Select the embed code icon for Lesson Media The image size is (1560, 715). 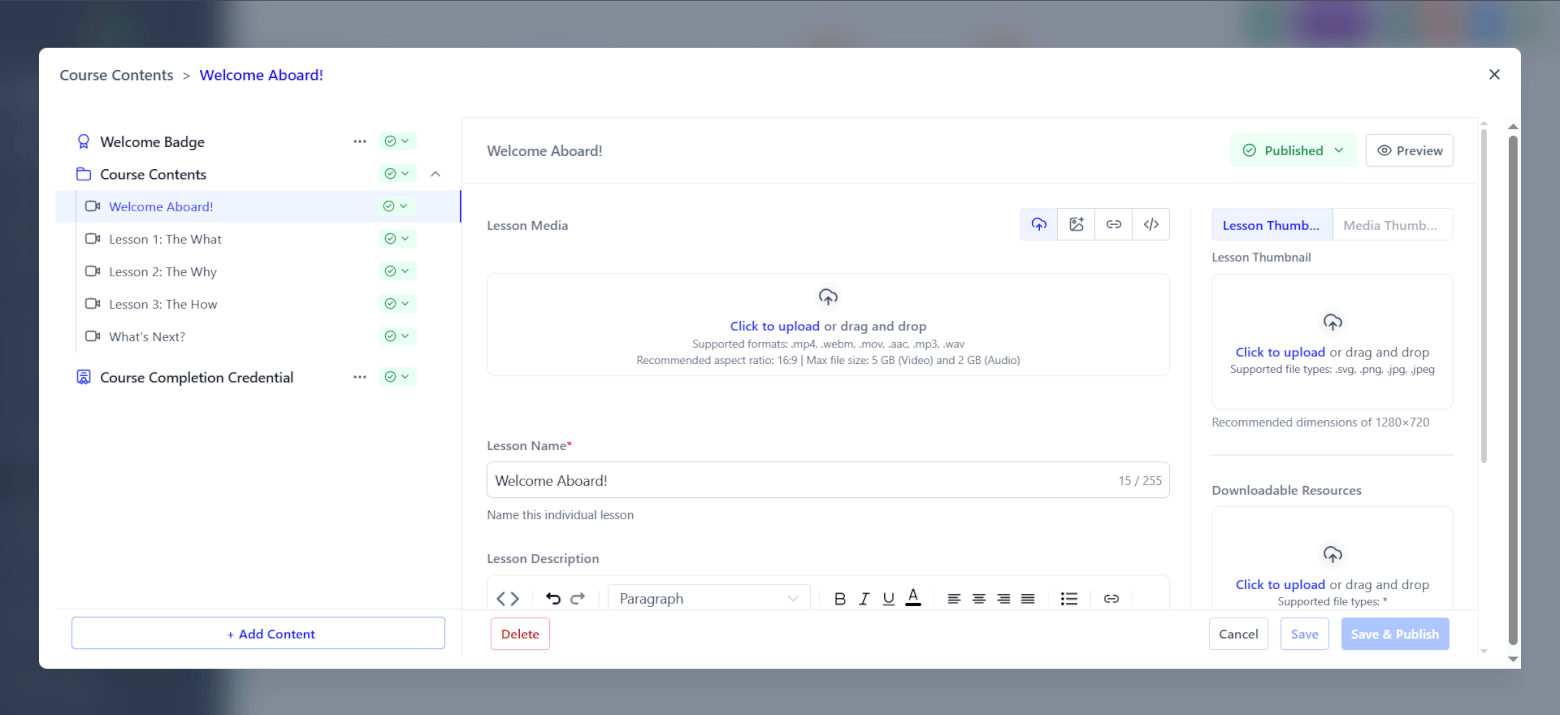point(1151,225)
